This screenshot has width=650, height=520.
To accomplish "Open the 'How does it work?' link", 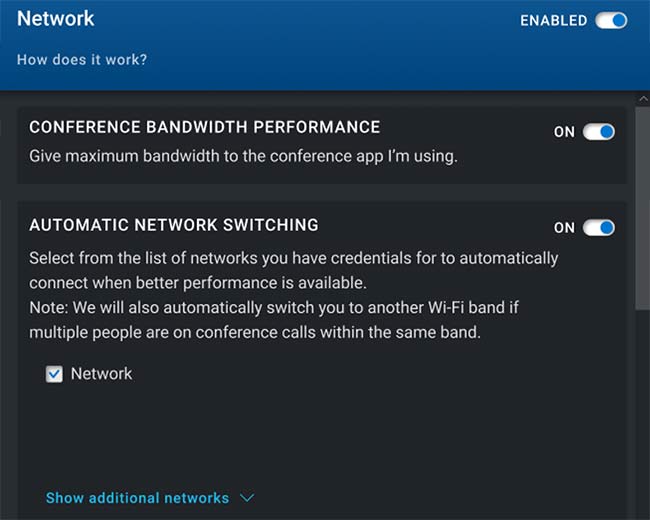I will (x=82, y=60).
